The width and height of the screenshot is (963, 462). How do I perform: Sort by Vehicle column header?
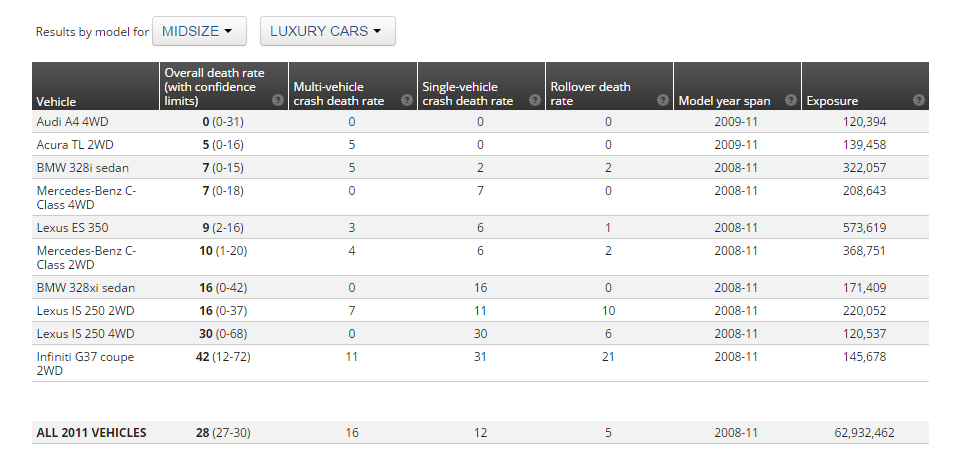coord(57,101)
